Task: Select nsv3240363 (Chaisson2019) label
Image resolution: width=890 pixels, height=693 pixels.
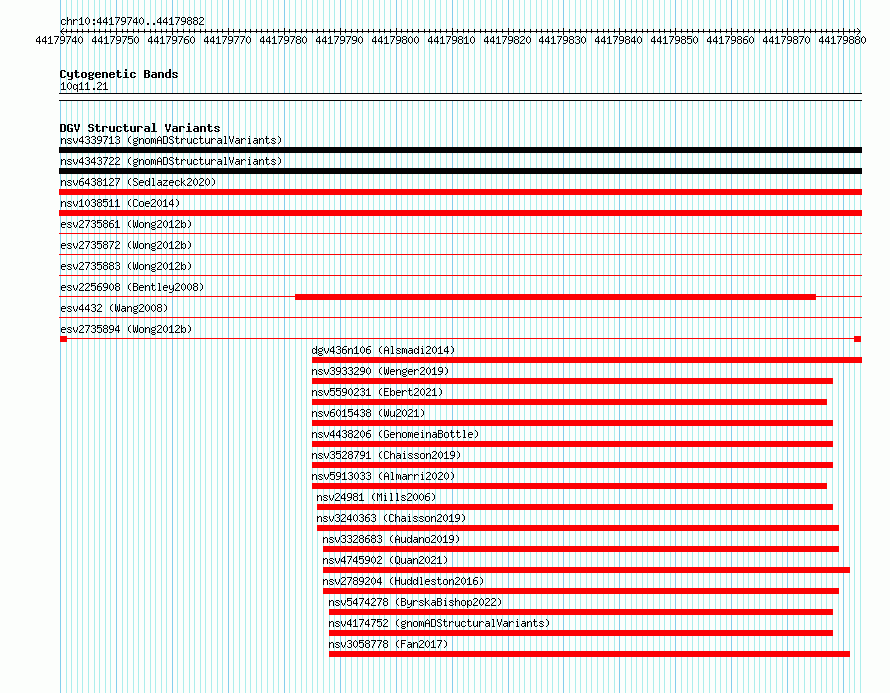Action: (391, 518)
